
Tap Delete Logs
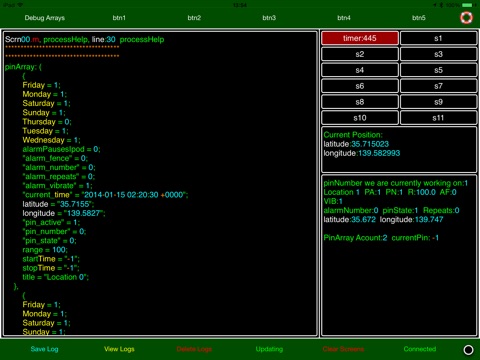pyautogui.click(x=194, y=349)
